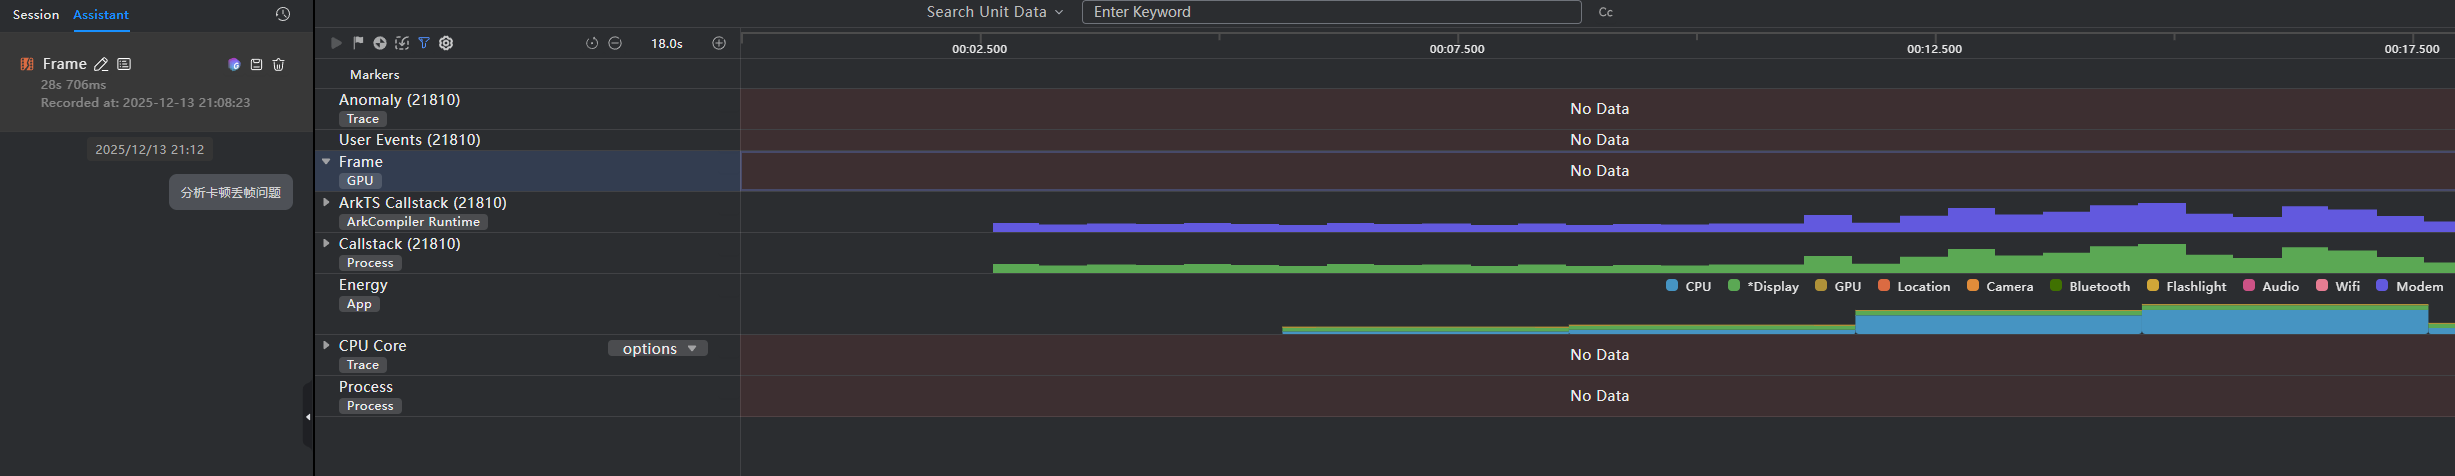Toggle the Modem energy legend item
Viewport: 2455px width, 476px height.
pos(2410,286)
